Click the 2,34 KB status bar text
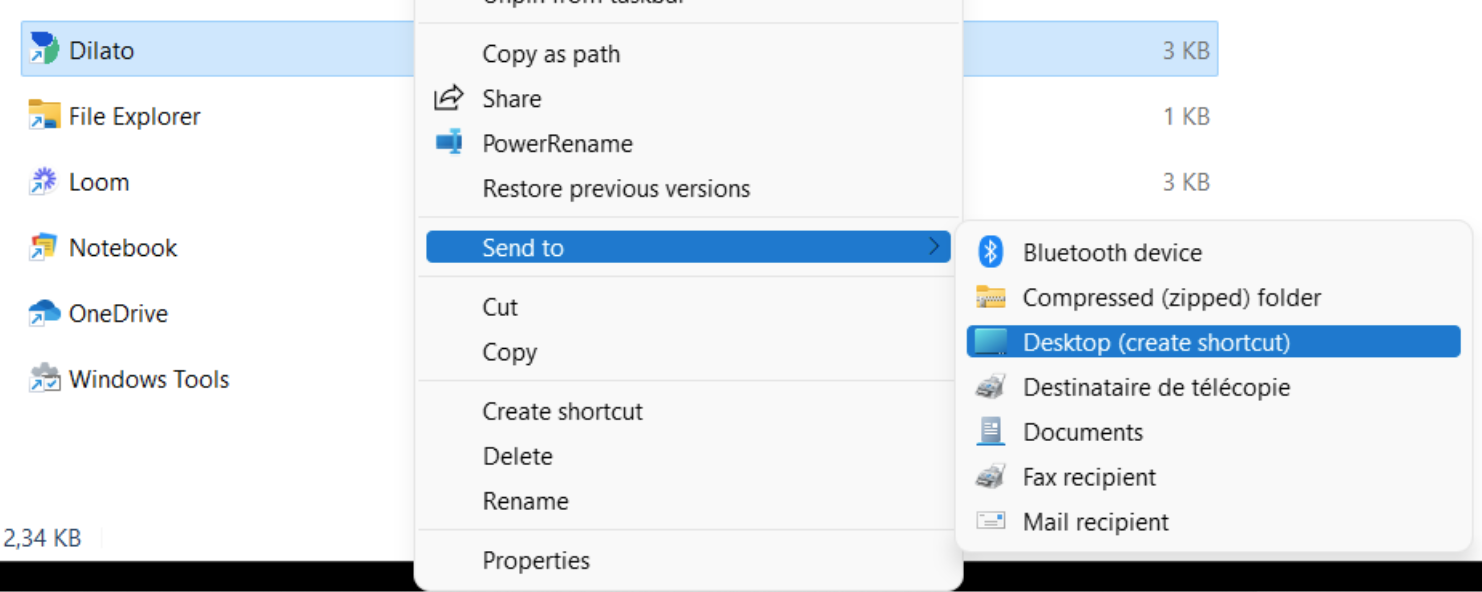1482x592 pixels. pos(42,537)
